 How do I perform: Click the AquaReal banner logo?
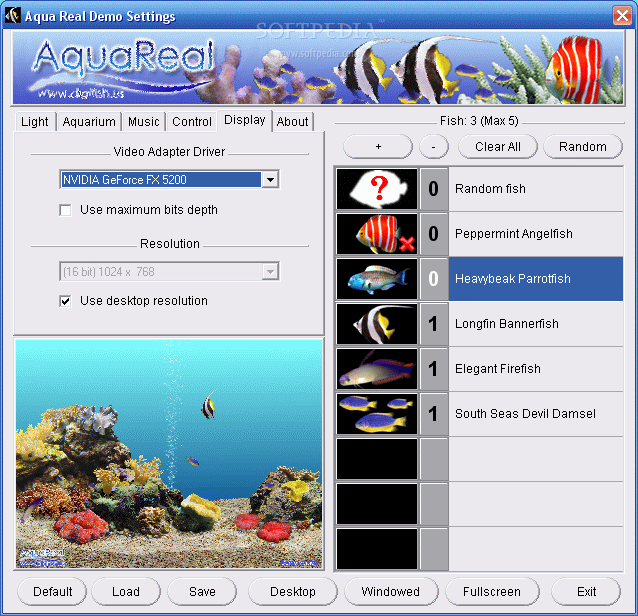(x=125, y=58)
